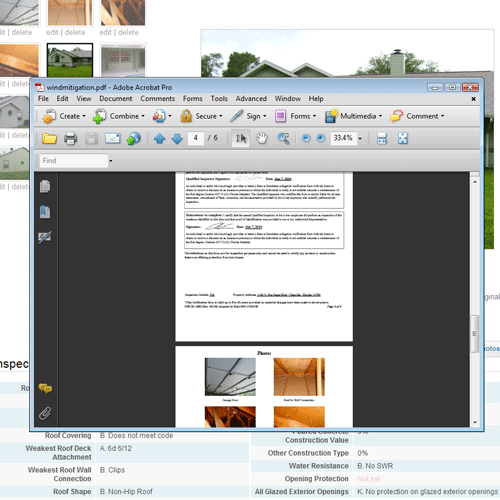Image resolution: width=500 pixels, height=500 pixels.
Task: Click the scrolling pages fit-width icon
Action: tap(382, 138)
